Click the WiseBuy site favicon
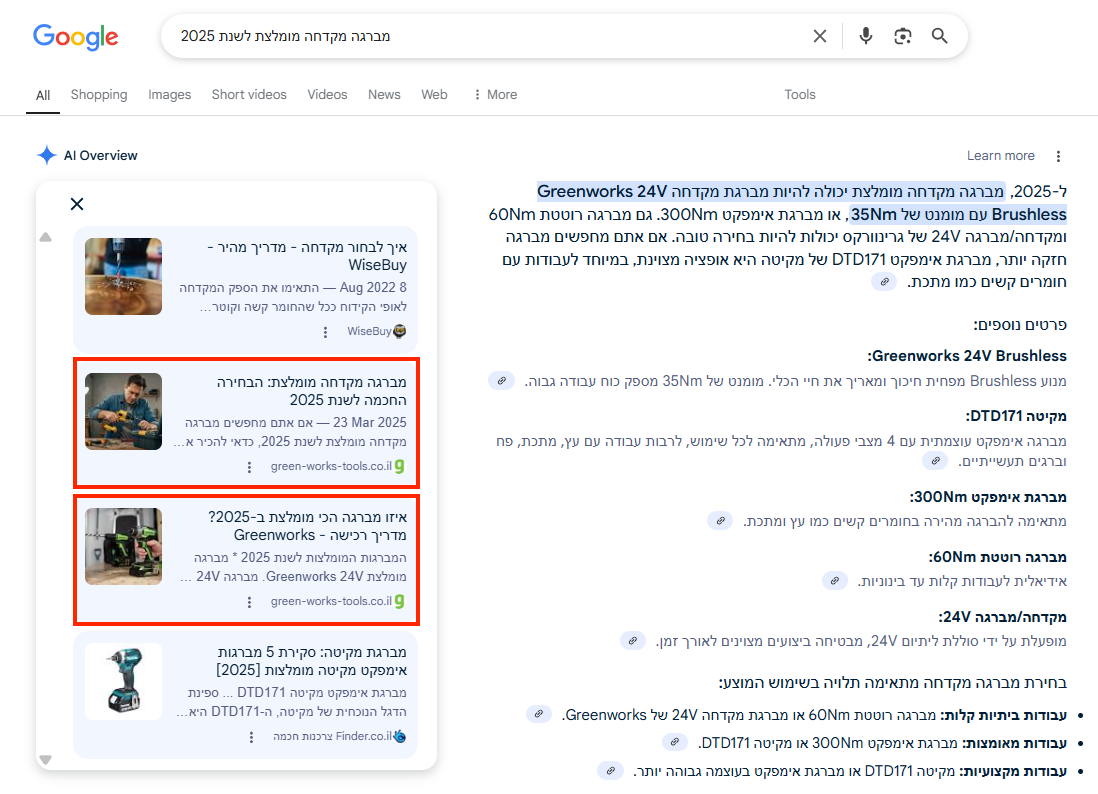 (x=400, y=331)
